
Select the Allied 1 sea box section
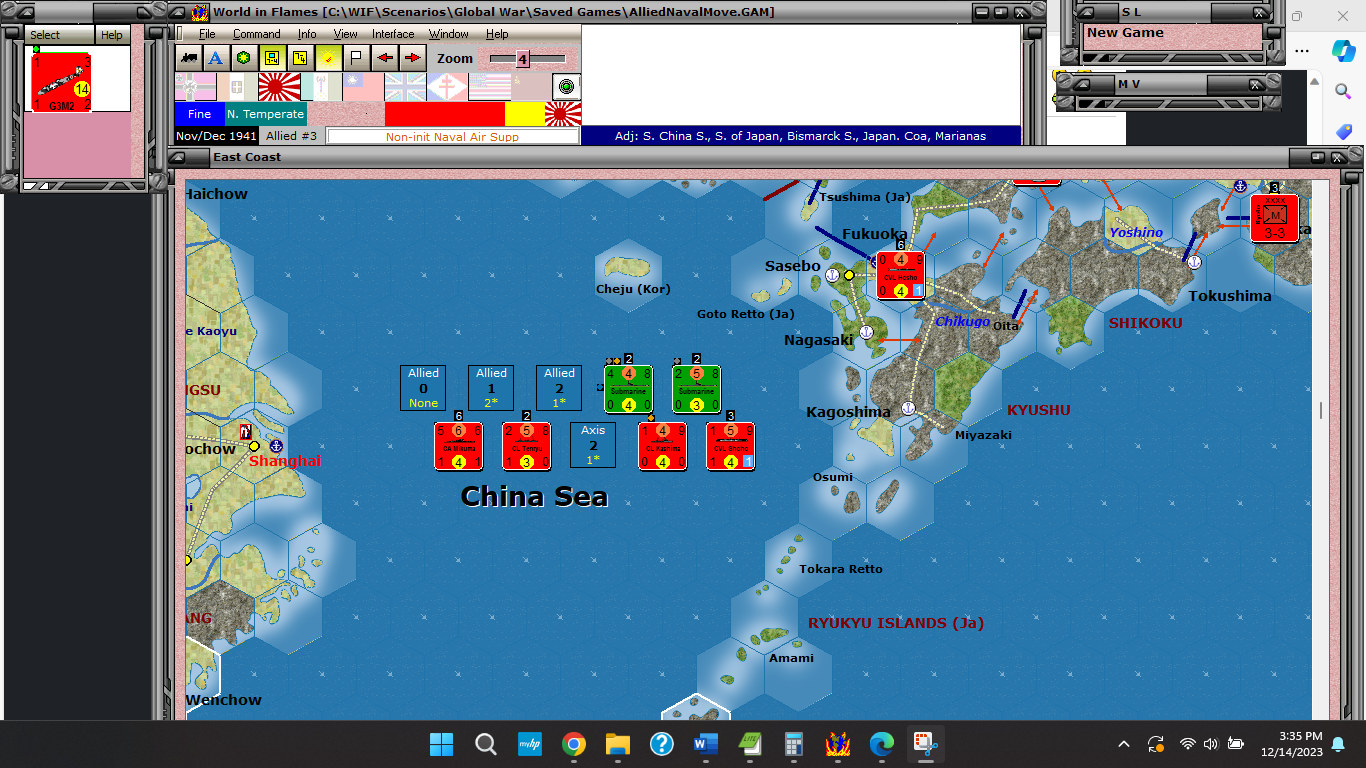[491, 388]
